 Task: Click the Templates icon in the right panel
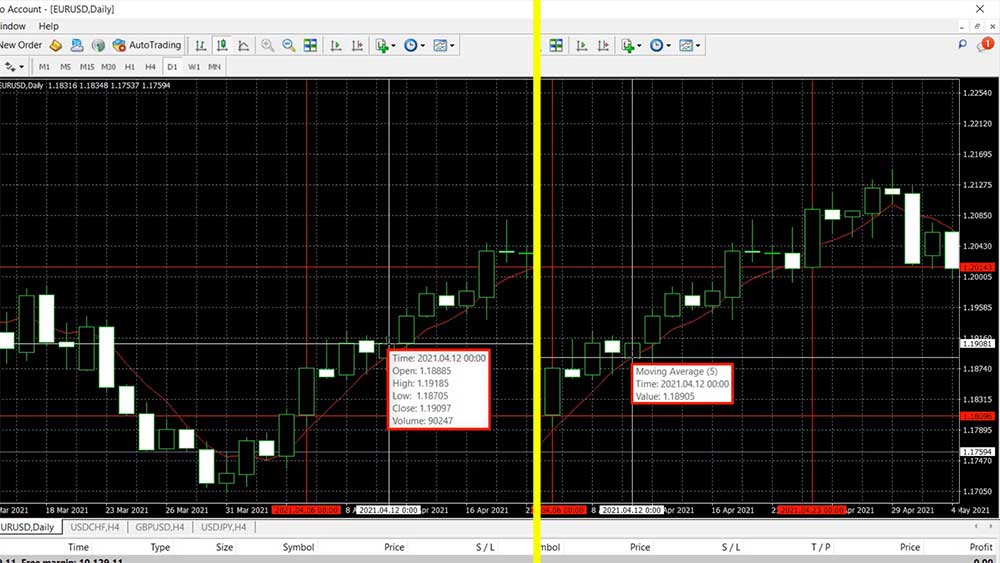pyautogui.click(x=686, y=45)
